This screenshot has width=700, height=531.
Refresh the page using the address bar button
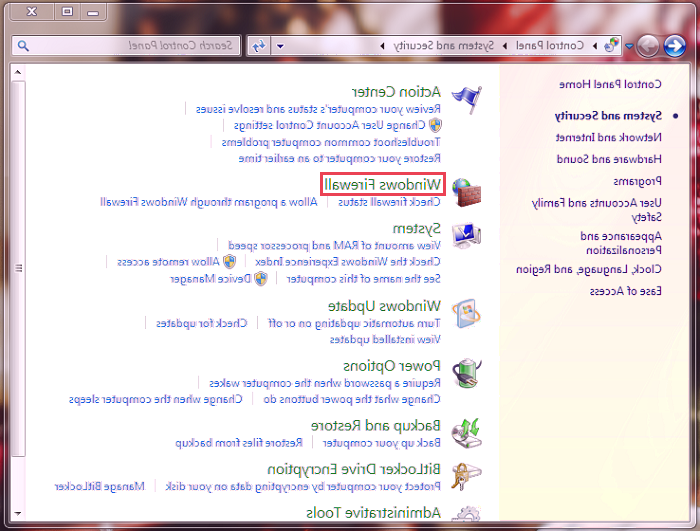258,46
